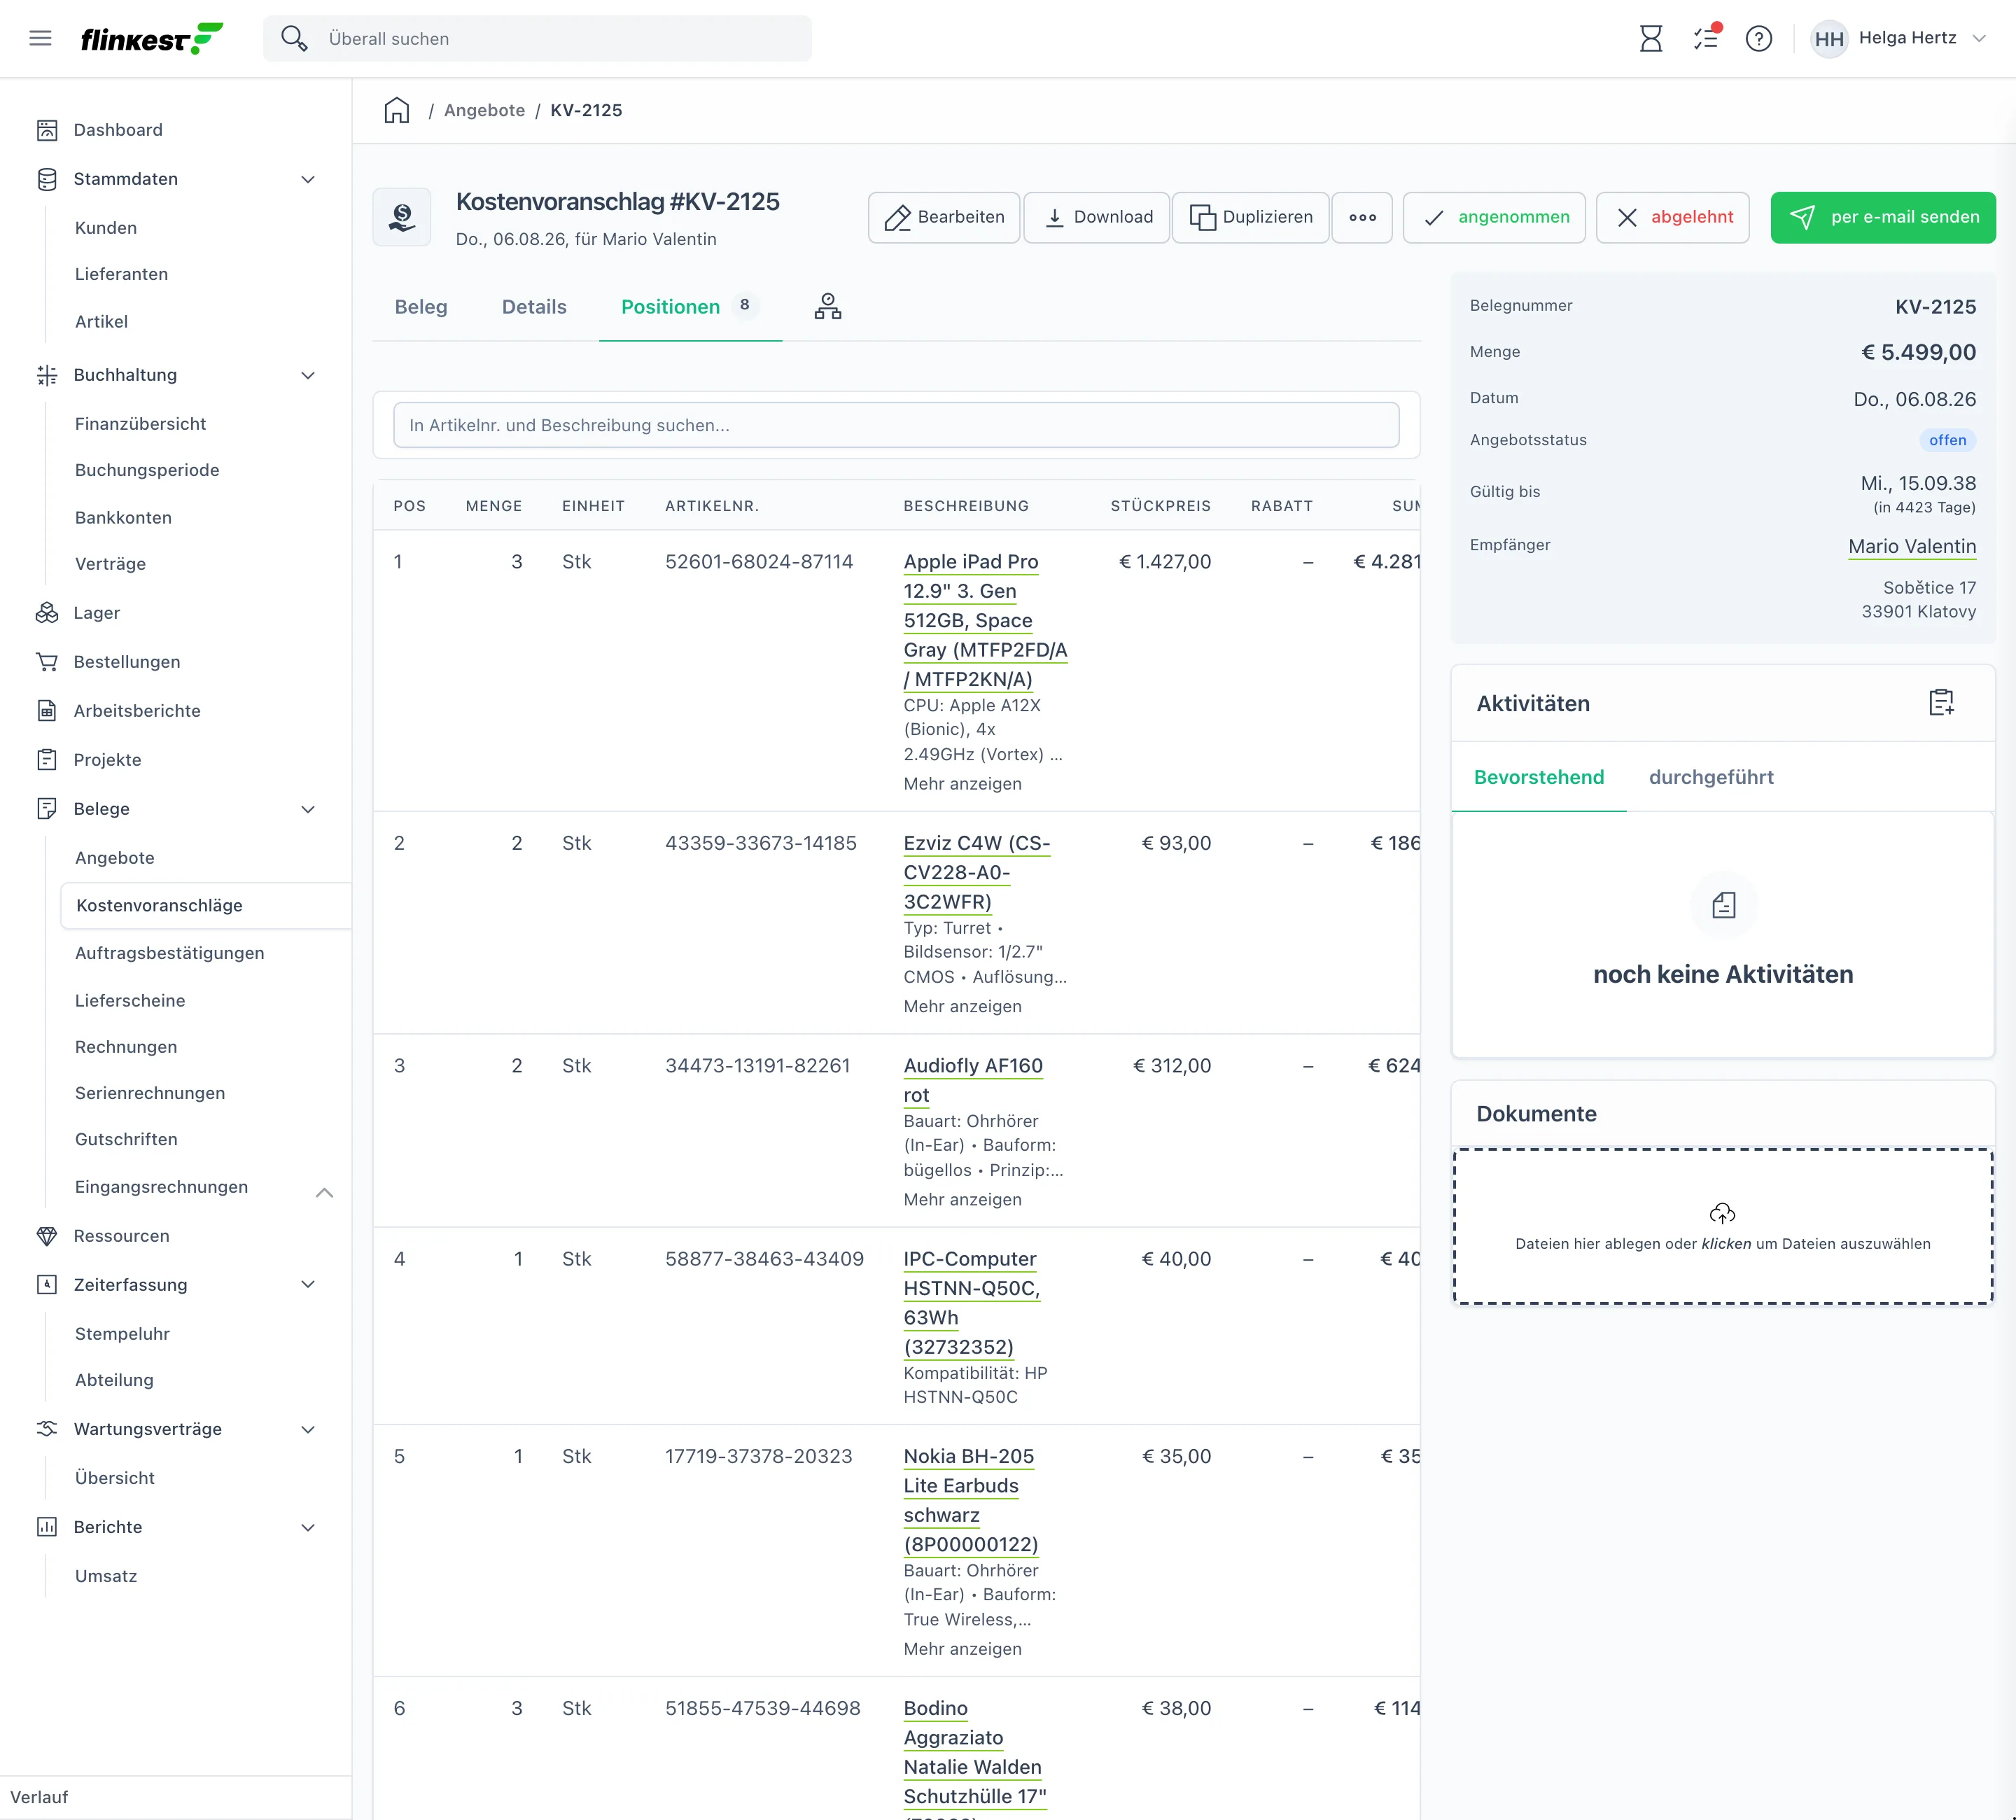Screen dimensions: 2016x1820
Task: Click the Dashboard sidebar icon
Action: click(47, 130)
